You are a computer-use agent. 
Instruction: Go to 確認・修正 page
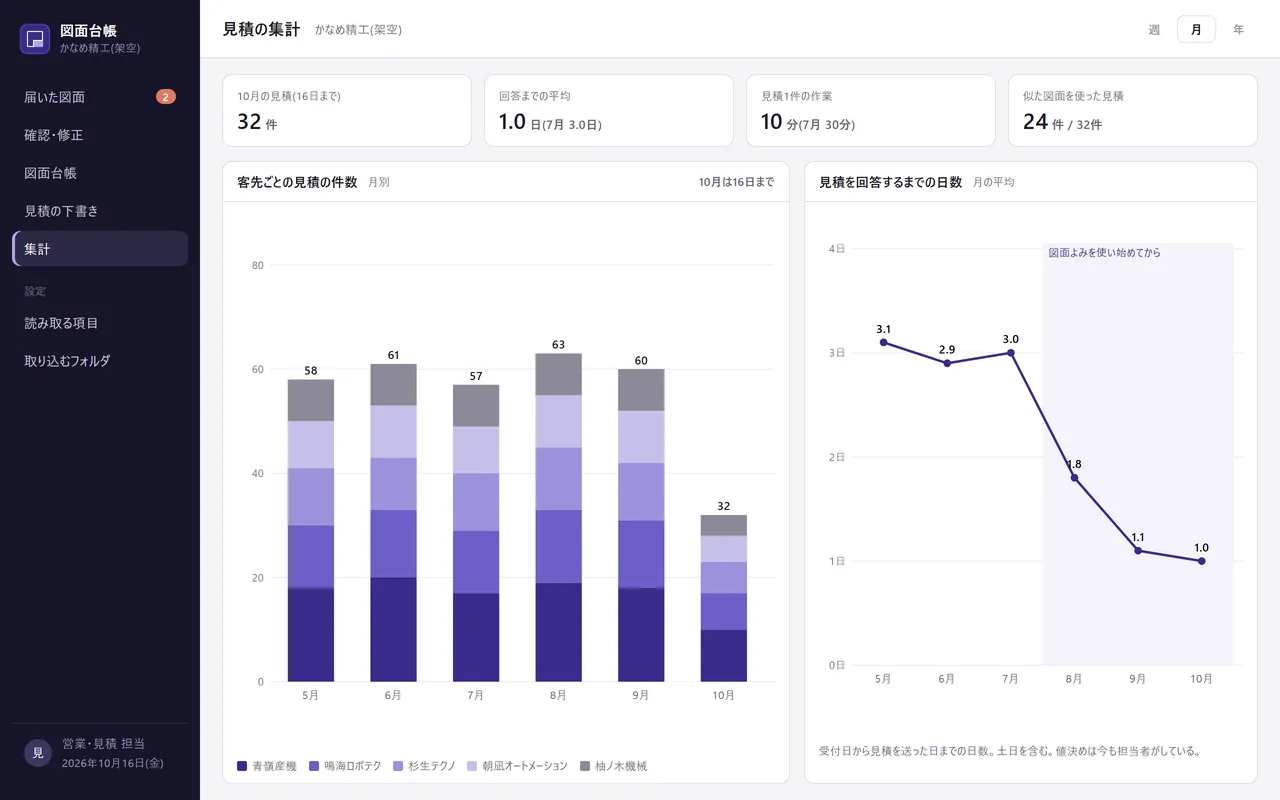point(100,135)
